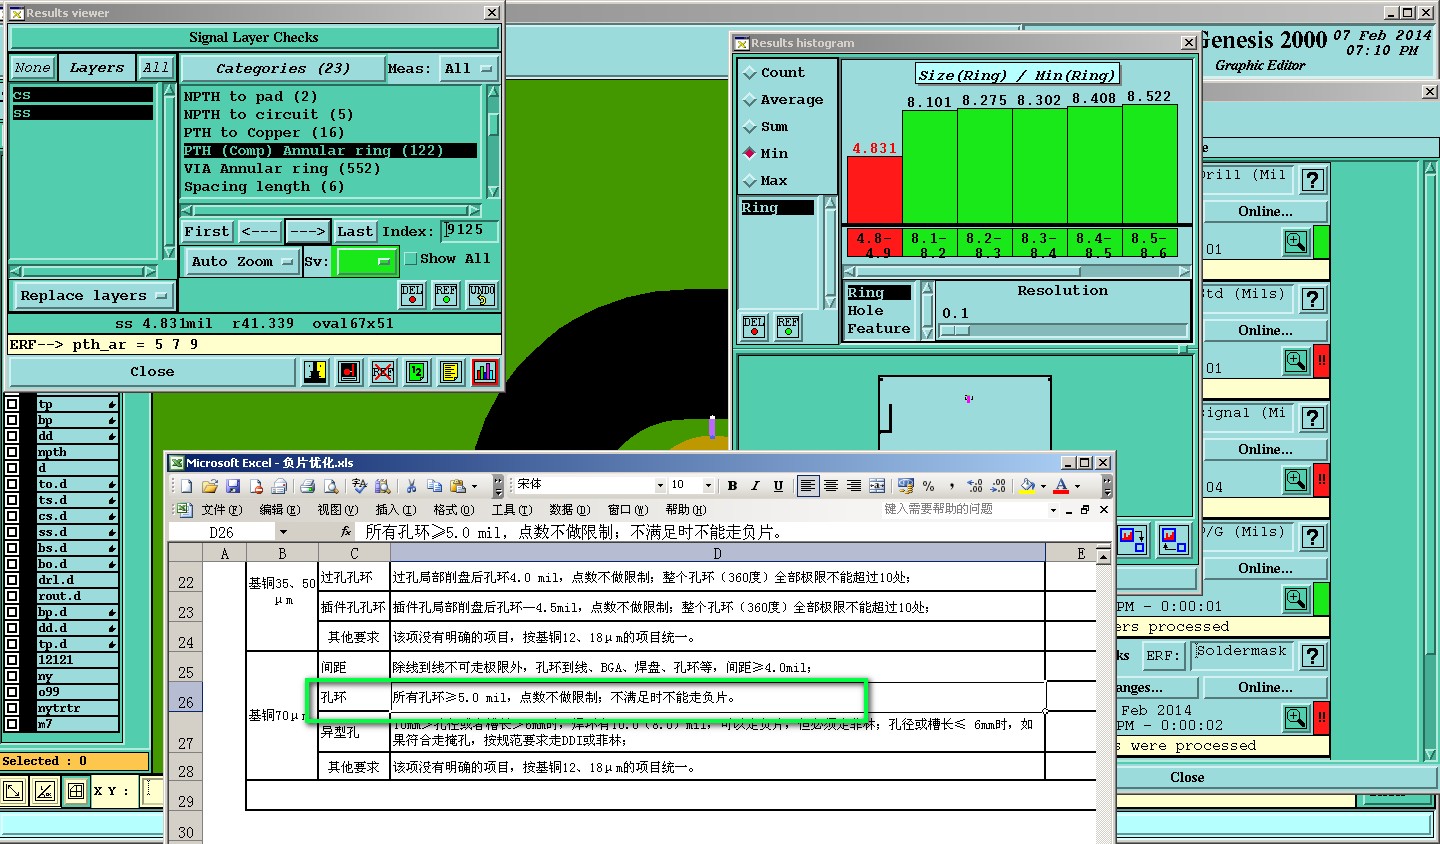Open Excel cell name box dropdown
Image resolution: width=1440 pixels, height=844 pixels.
[x=283, y=533]
